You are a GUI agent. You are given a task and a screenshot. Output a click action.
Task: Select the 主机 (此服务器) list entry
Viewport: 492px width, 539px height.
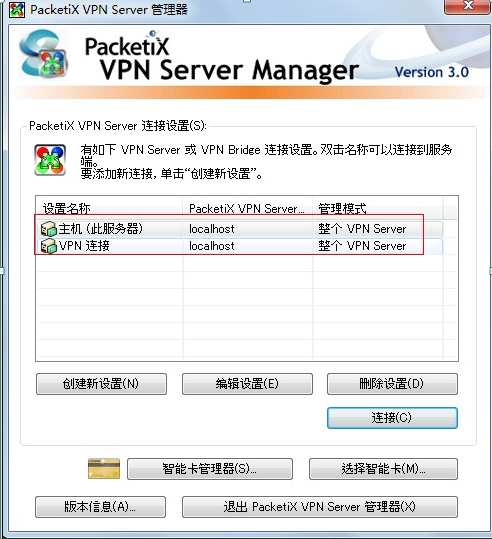coord(239,229)
